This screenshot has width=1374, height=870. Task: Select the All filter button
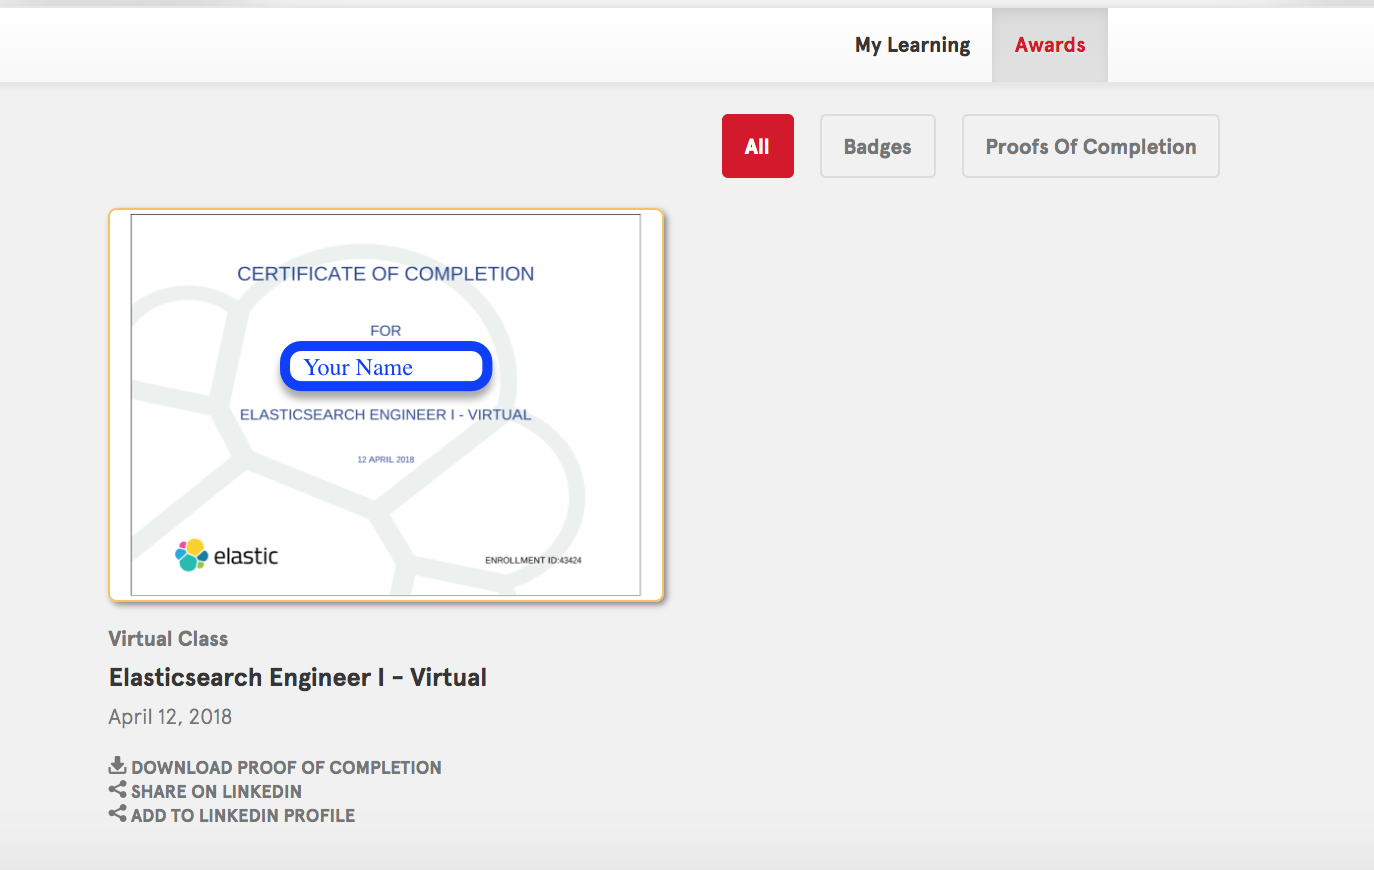758,146
